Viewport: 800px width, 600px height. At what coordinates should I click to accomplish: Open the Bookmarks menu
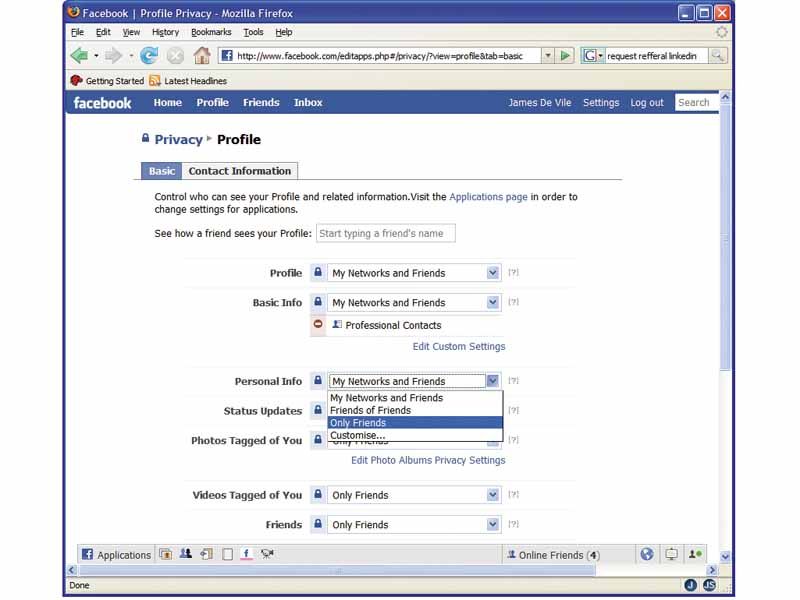[x=212, y=31]
